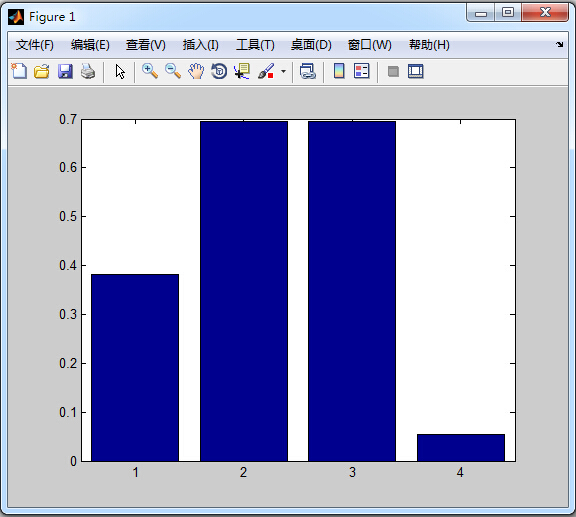Toggle Edit Plot arrow pointer mode

tap(120, 71)
